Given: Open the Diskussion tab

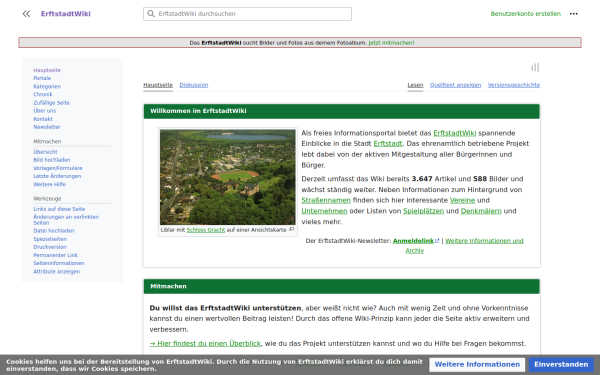Looking at the screenshot, I should [194, 85].
